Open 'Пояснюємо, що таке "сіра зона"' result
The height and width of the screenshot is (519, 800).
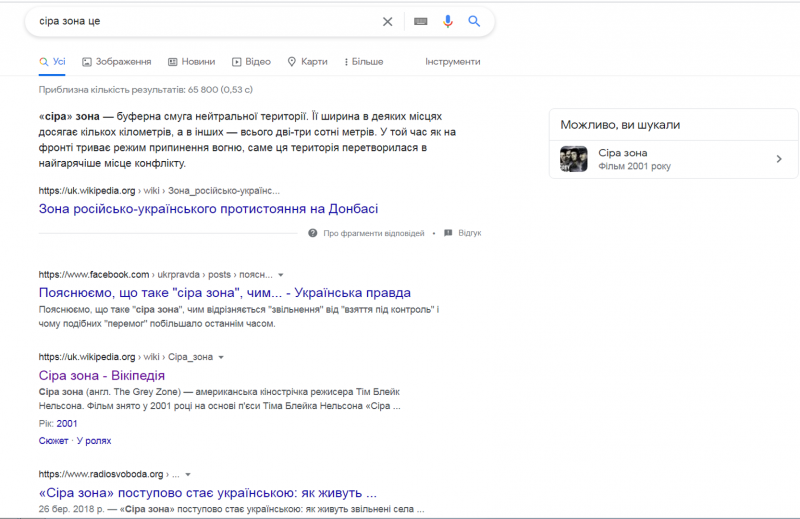224,293
